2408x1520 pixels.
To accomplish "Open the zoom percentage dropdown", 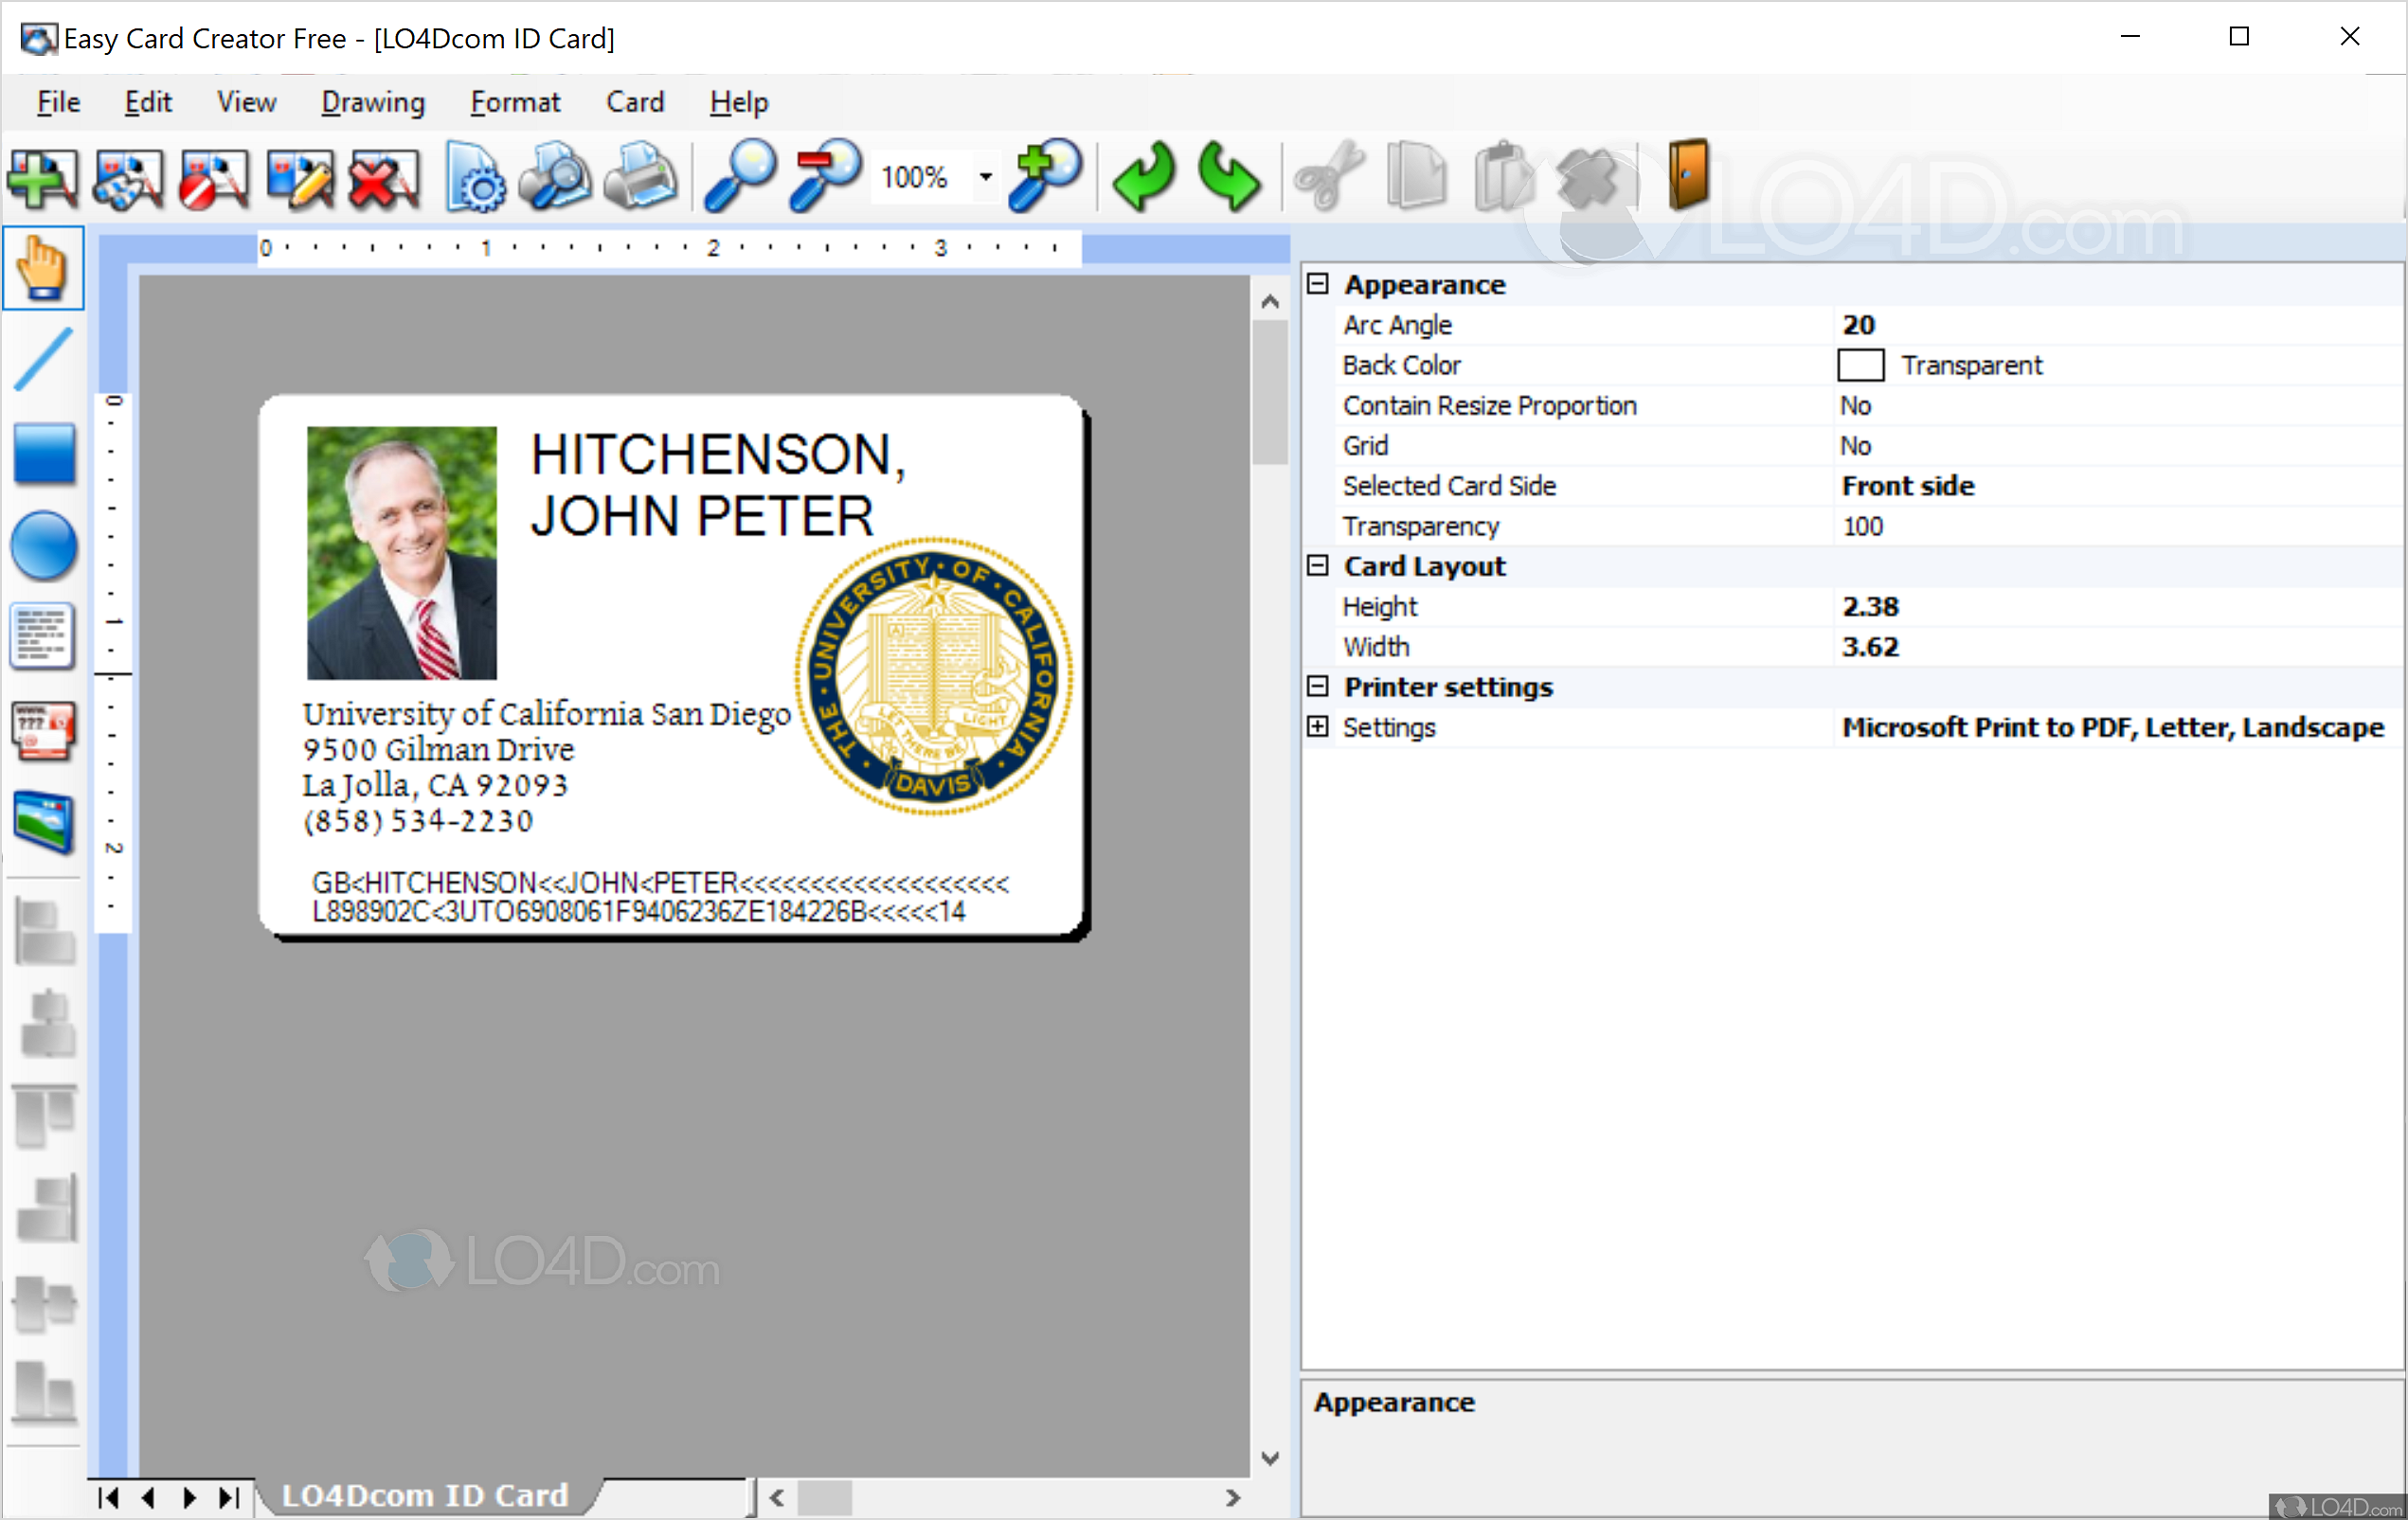I will (985, 178).
